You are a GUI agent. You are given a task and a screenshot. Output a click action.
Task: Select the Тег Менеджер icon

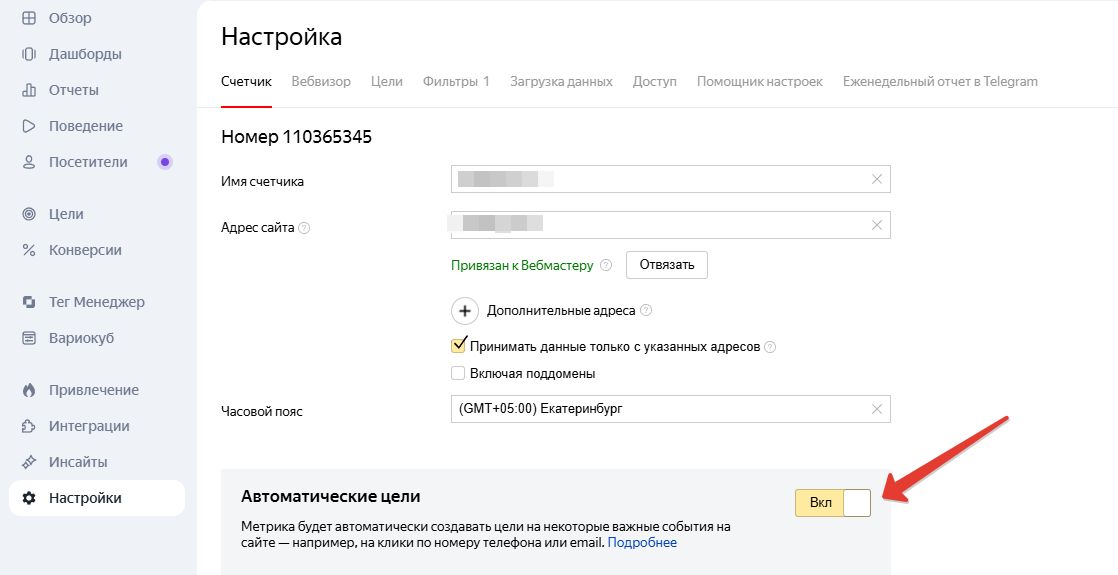coord(29,302)
